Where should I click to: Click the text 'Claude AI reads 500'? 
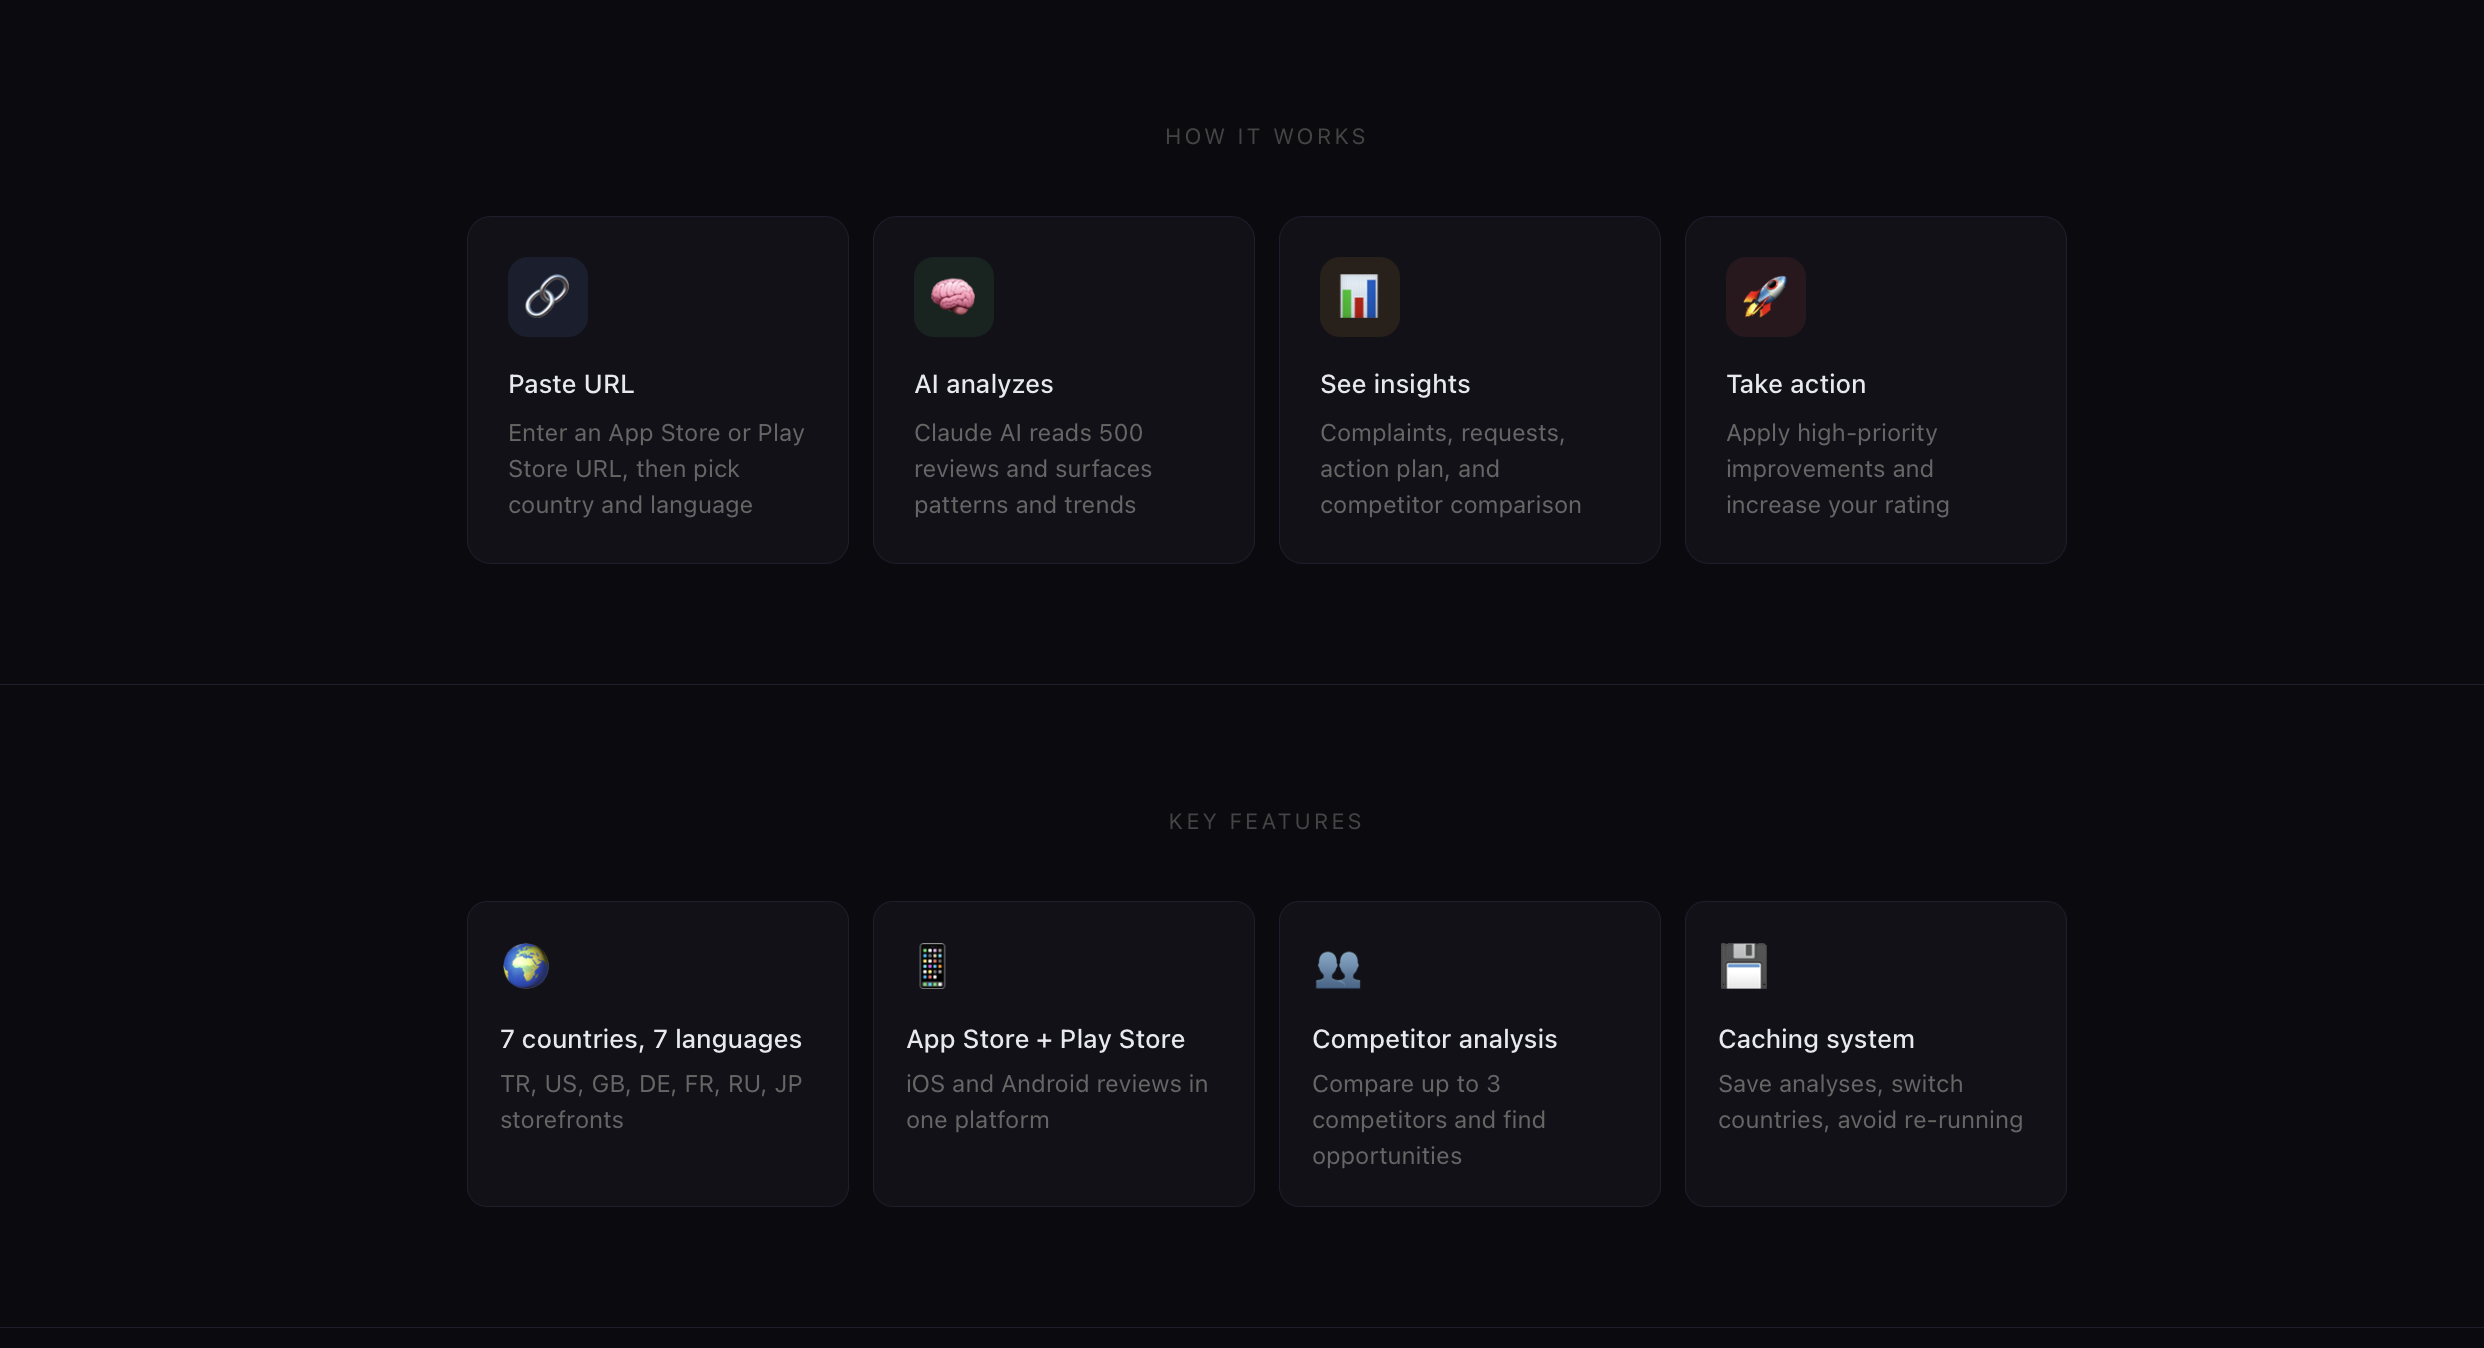pyautogui.click(x=1028, y=433)
